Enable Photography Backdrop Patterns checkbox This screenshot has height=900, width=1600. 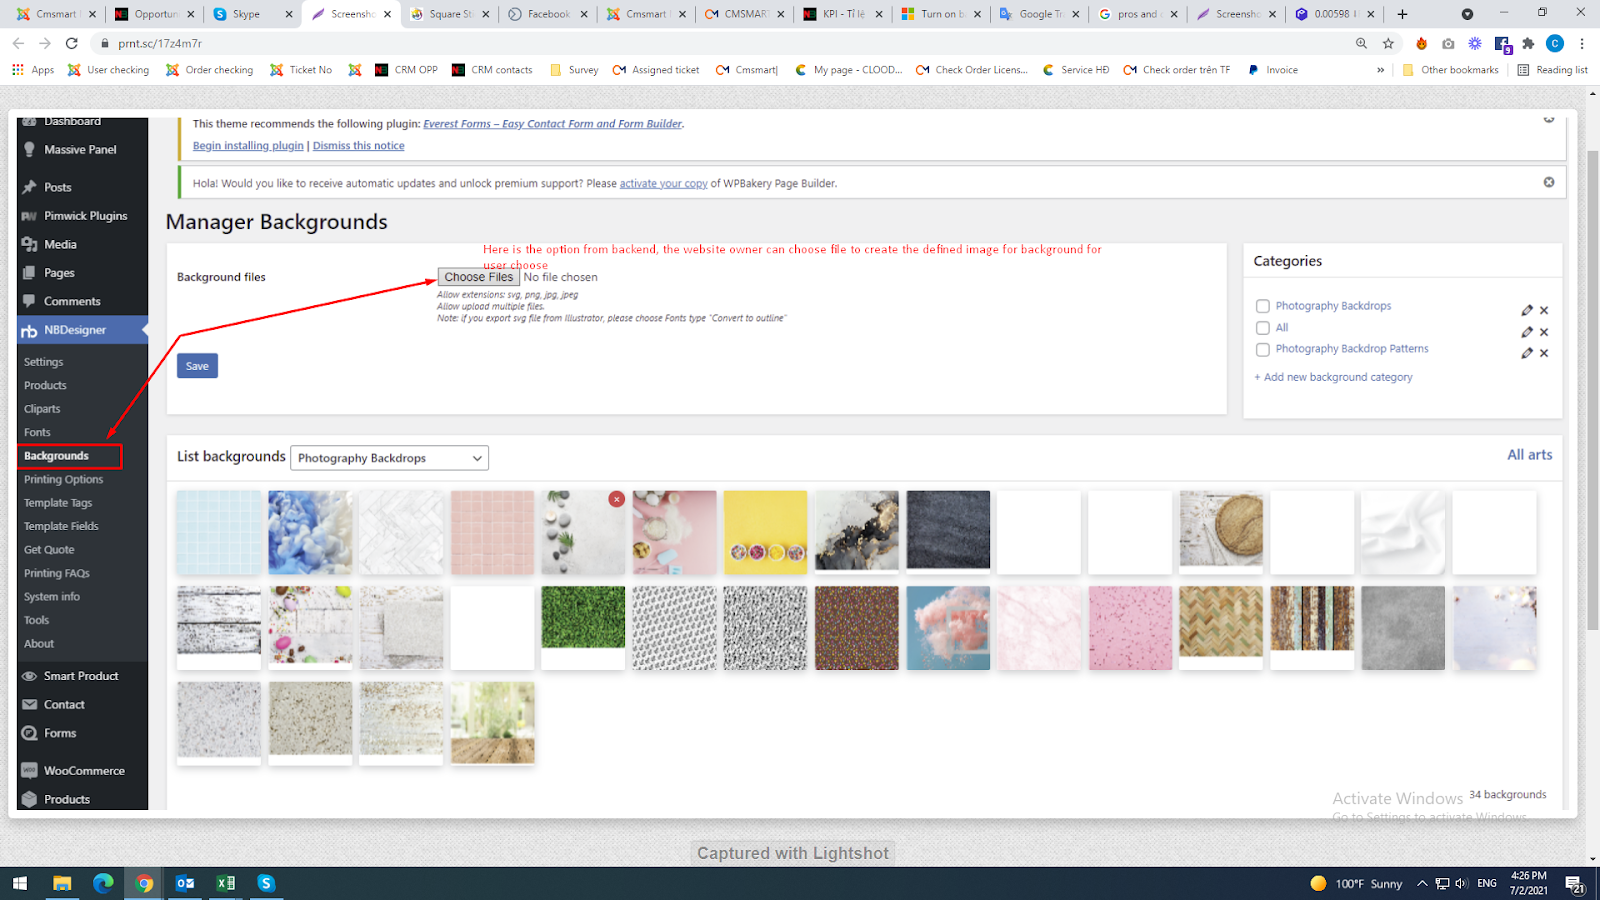point(1263,349)
